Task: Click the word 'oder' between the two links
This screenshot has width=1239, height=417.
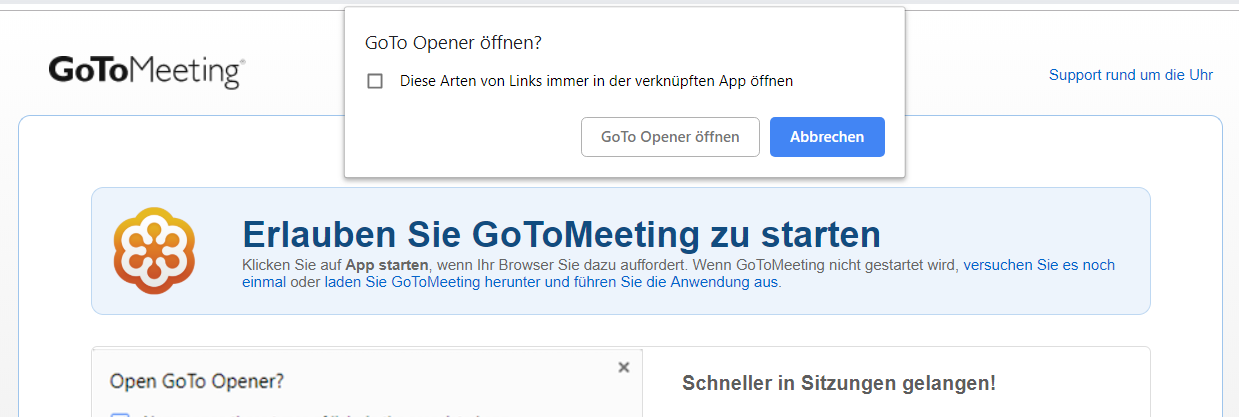Action: 305,282
